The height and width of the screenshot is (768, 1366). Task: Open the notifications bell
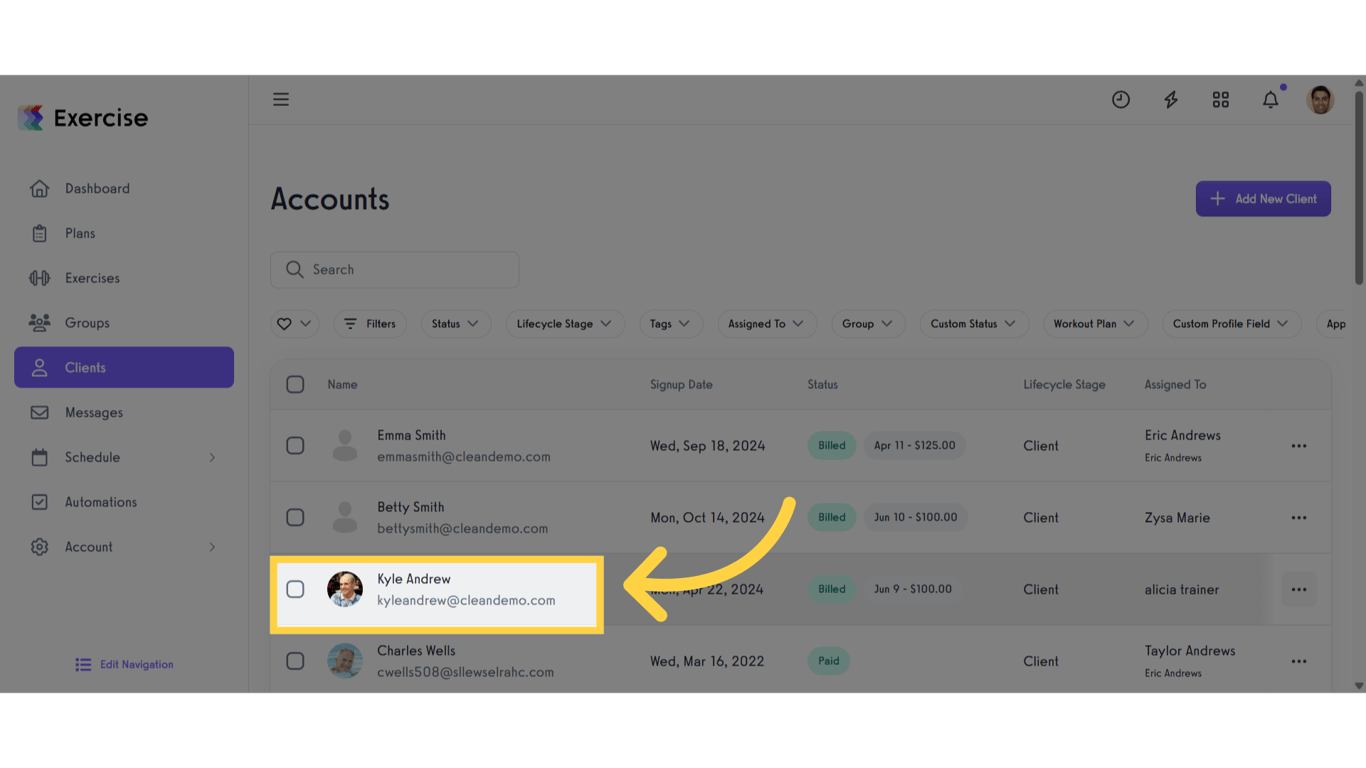1270,99
